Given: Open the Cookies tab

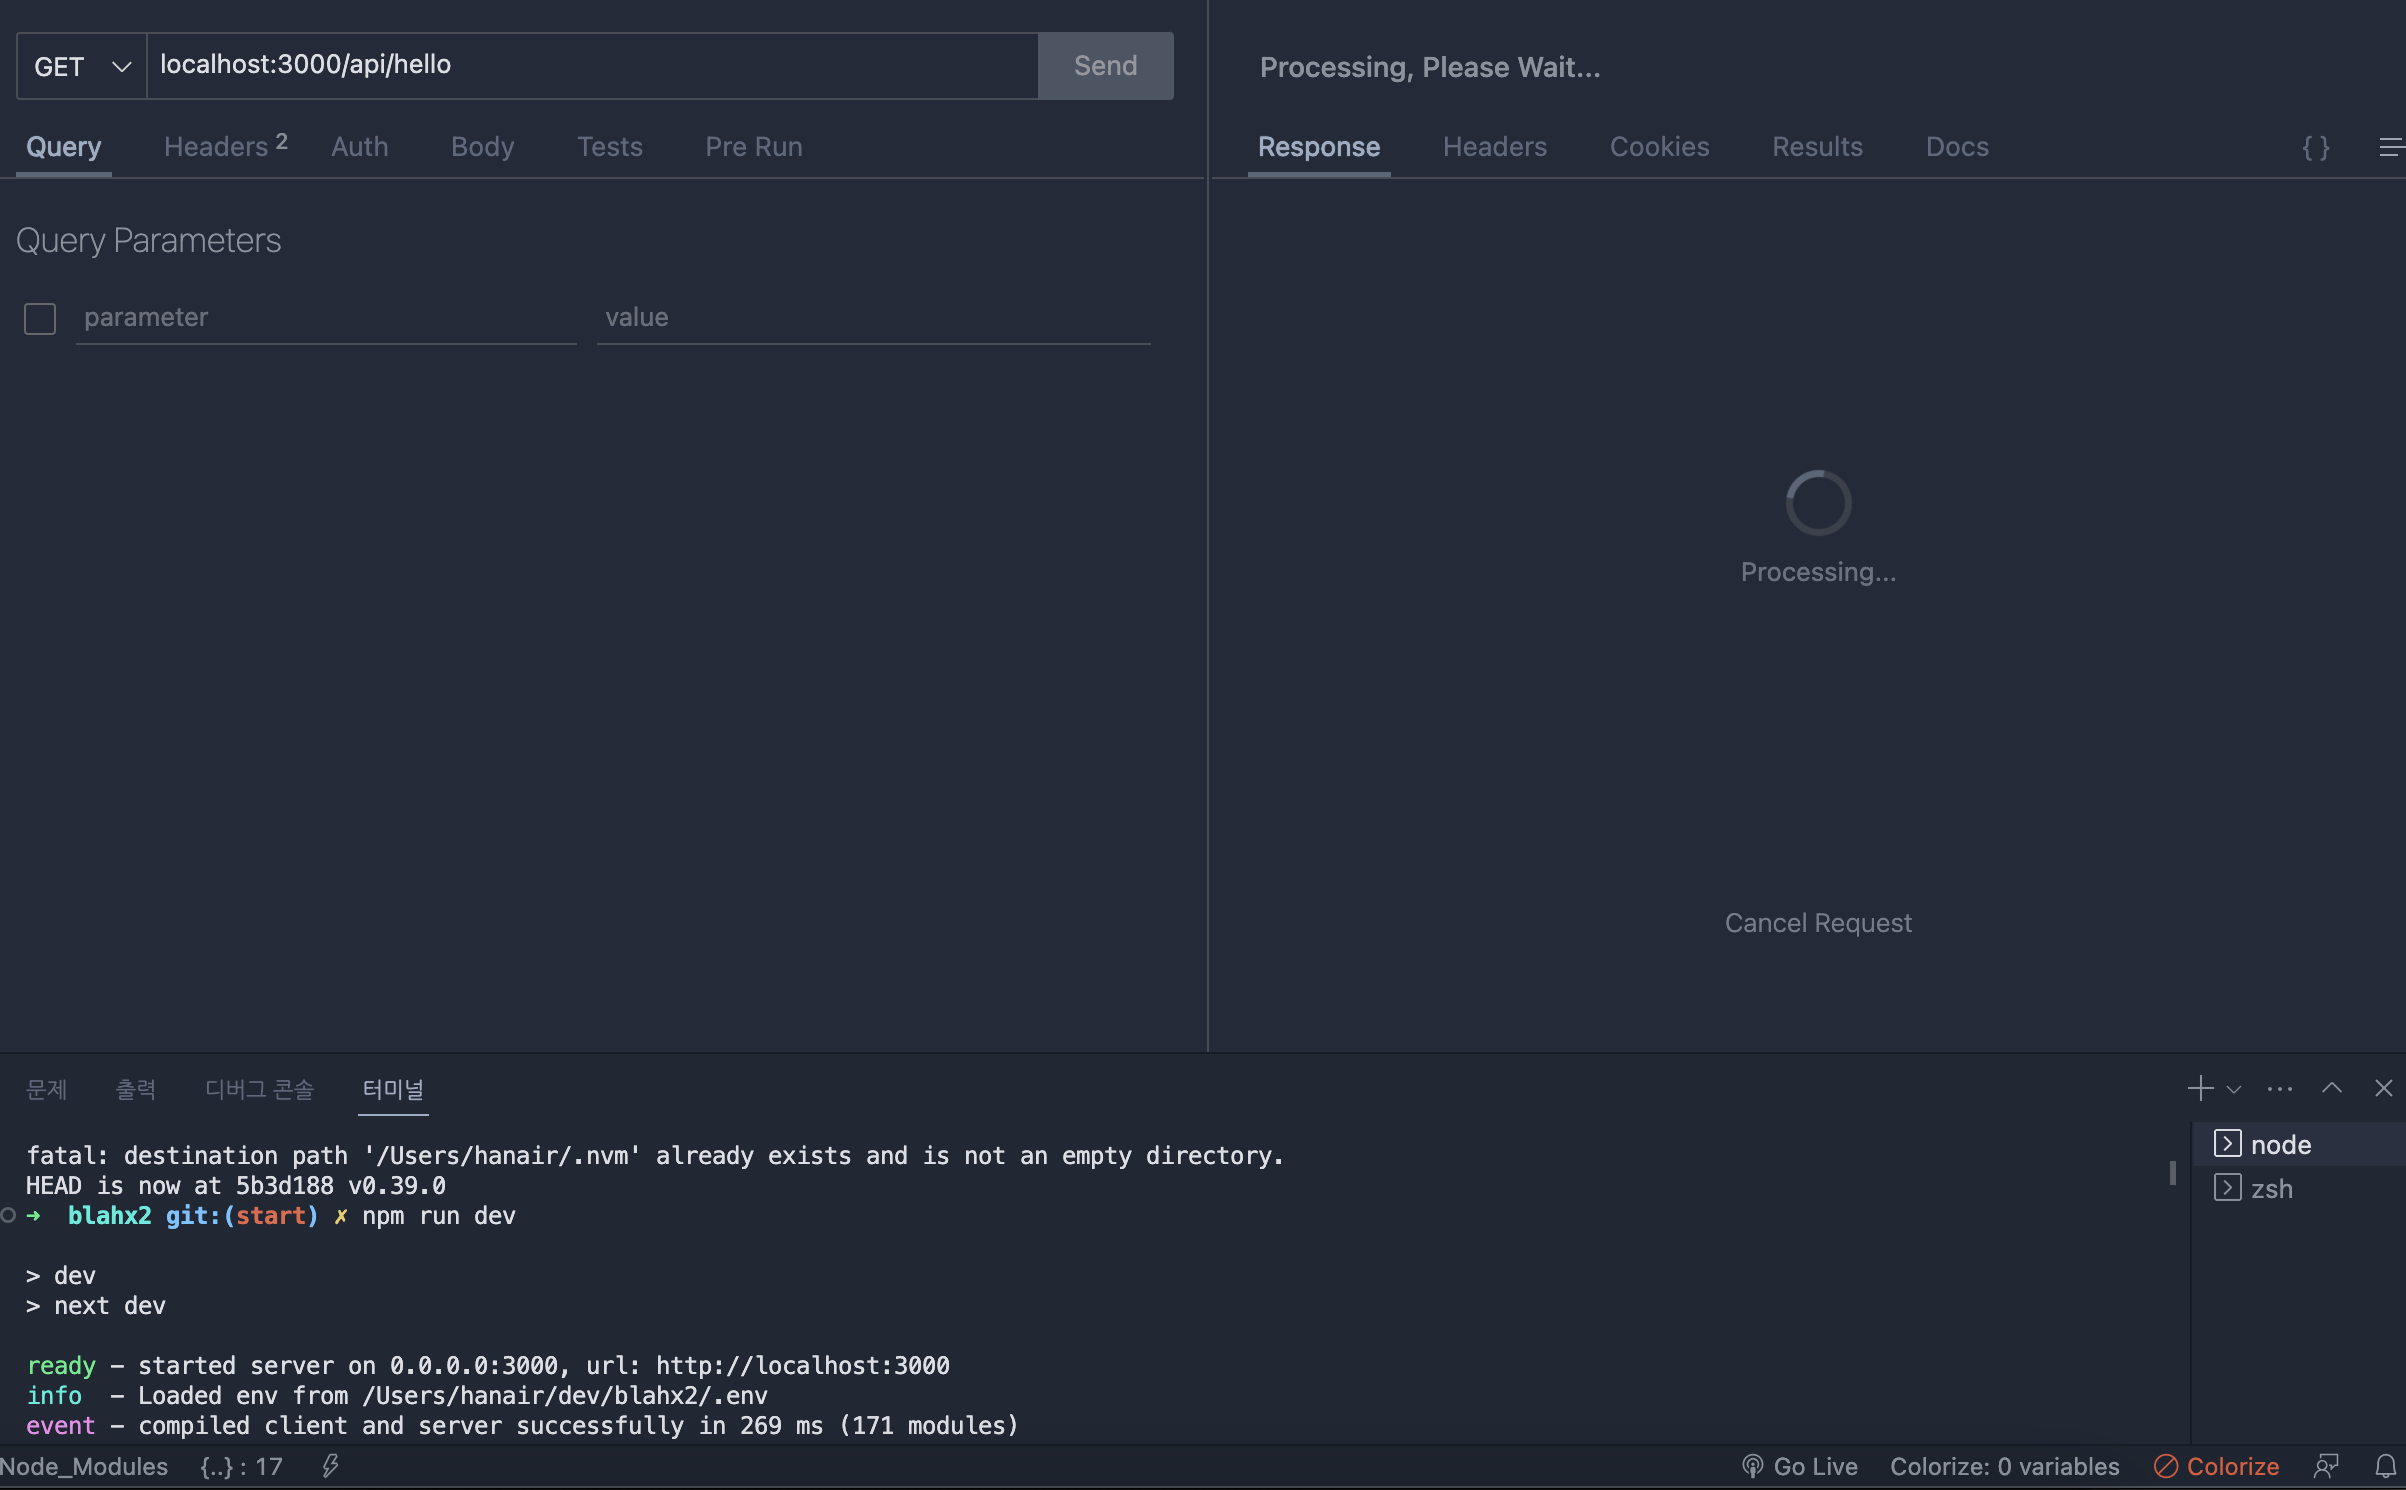Looking at the screenshot, I should [x=1660, y=147].
